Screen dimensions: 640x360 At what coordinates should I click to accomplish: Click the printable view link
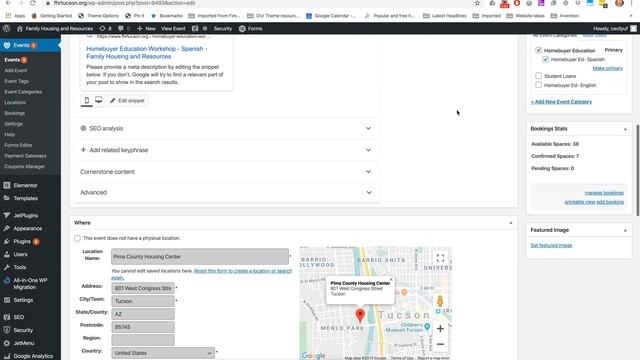coord(580,202)
